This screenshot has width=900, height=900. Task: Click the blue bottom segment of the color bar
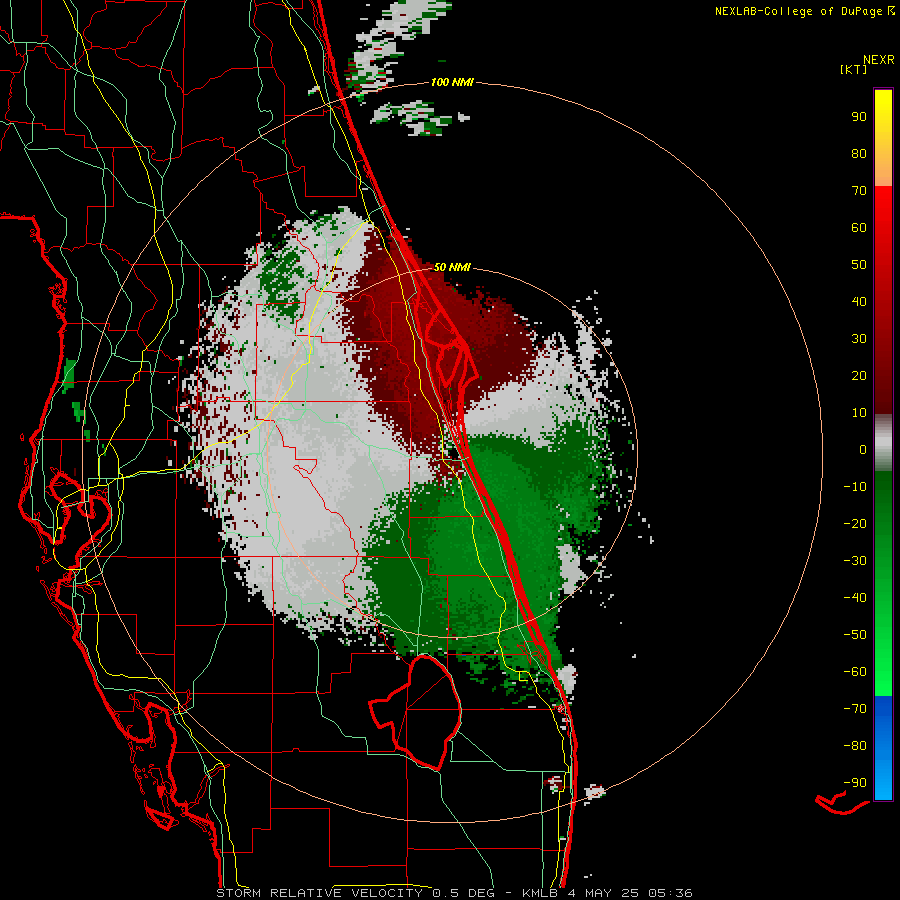(x=883, y=747)
